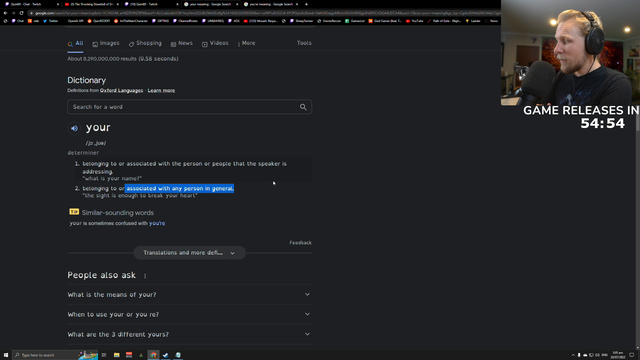Open File Explorer from the taskbar
640x360 pixels.
pos(116,355)
